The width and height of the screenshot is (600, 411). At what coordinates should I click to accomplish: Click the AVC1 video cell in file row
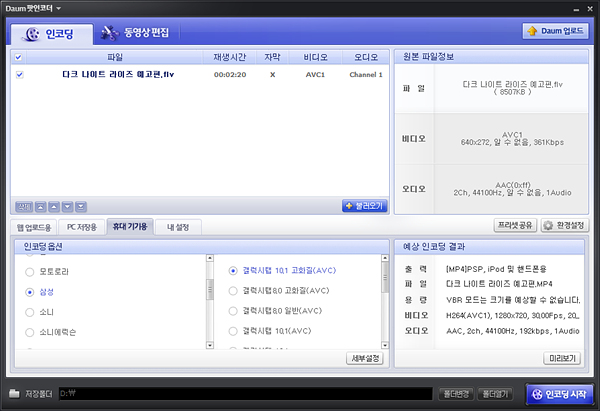point(315,75)
